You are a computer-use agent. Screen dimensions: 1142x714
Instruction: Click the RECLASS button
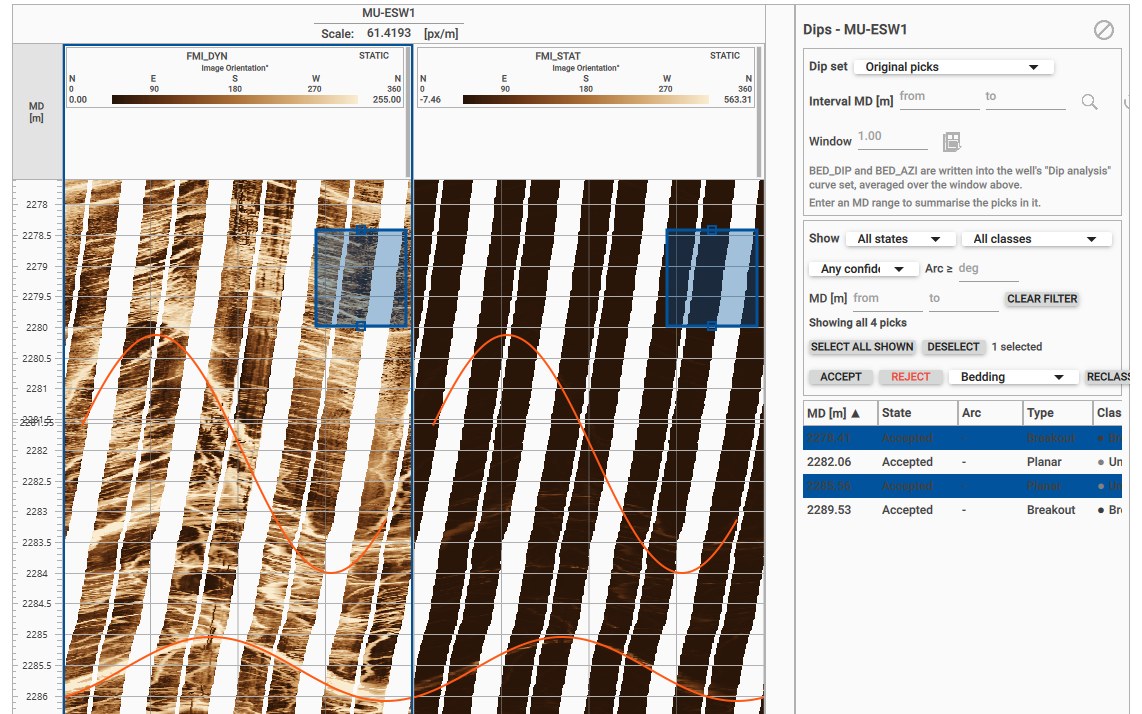tap(1107, 377)
